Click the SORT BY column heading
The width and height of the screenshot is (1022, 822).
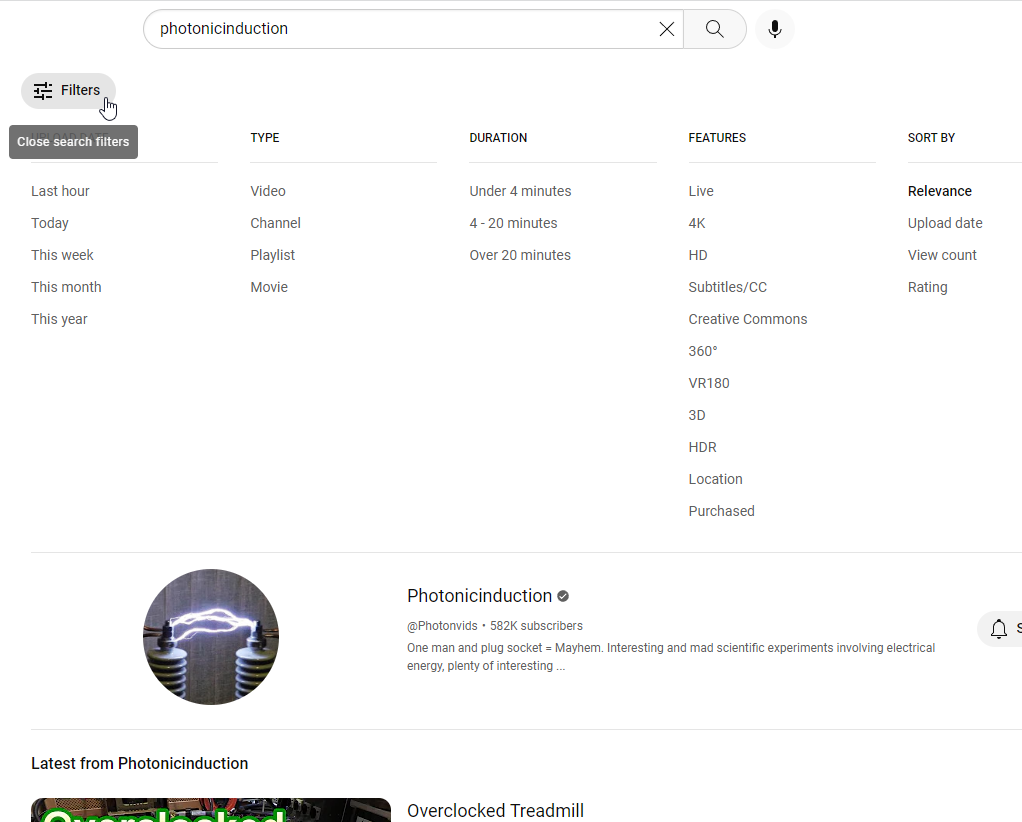pyautogui.click(x=931, y=138)
